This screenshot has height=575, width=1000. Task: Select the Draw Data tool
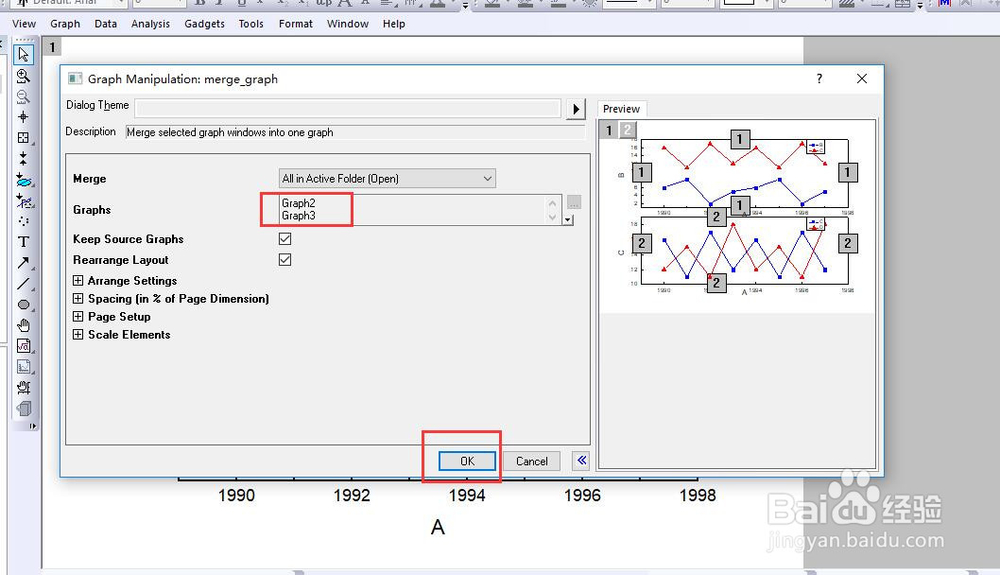tap(24, 221)
